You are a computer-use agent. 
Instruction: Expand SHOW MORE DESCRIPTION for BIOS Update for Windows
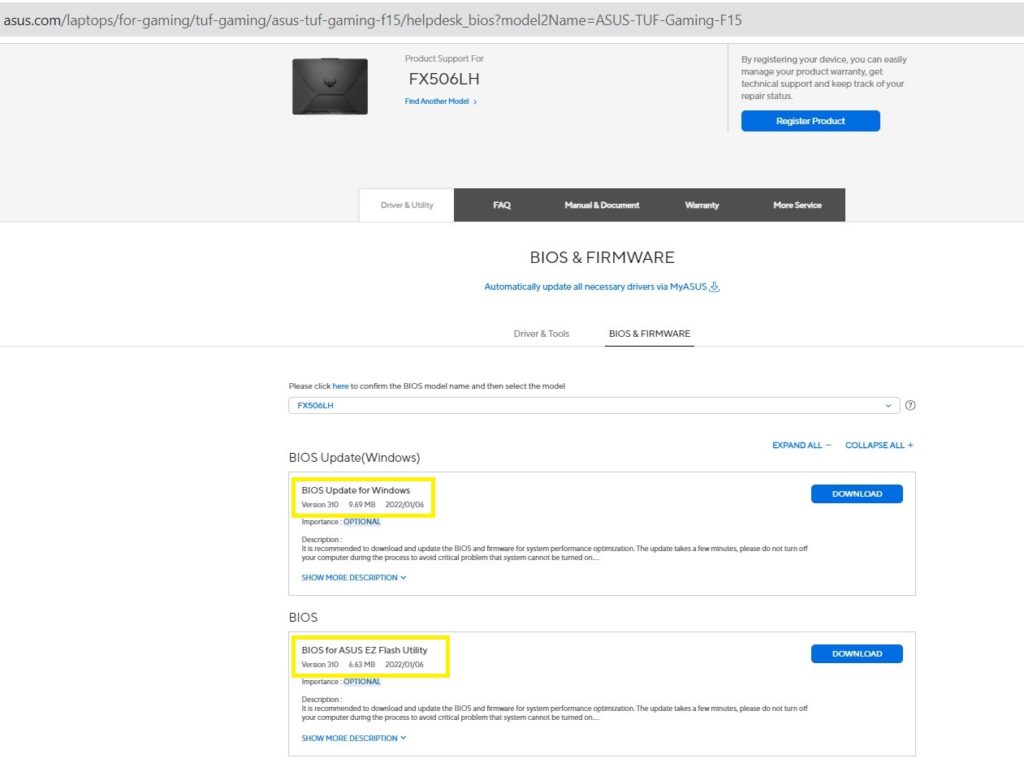click(x=353, y=578)
